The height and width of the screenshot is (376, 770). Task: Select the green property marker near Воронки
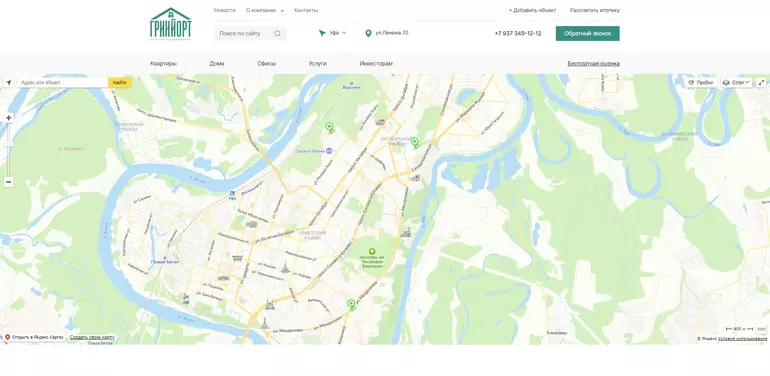[330, 128]
